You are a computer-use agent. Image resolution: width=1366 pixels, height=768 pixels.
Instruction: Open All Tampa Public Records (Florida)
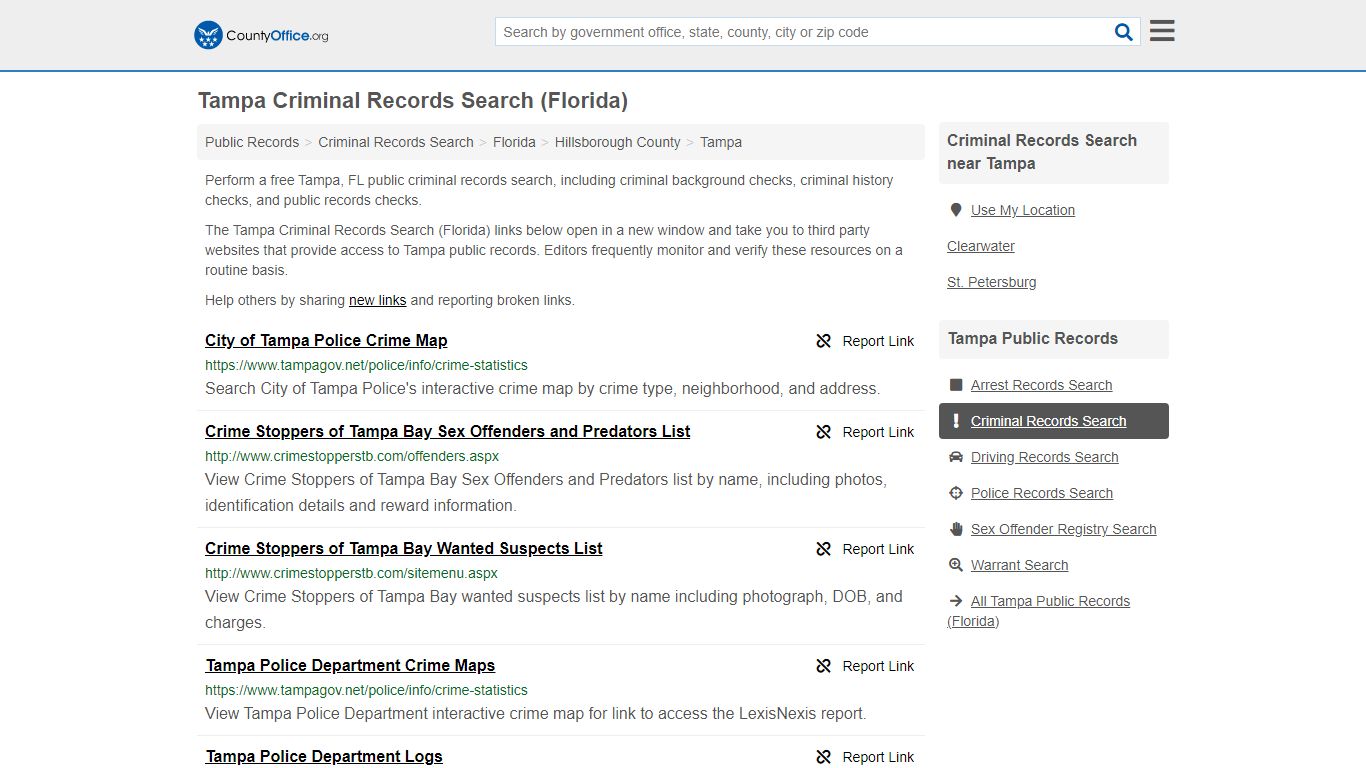coord(1039,611)
